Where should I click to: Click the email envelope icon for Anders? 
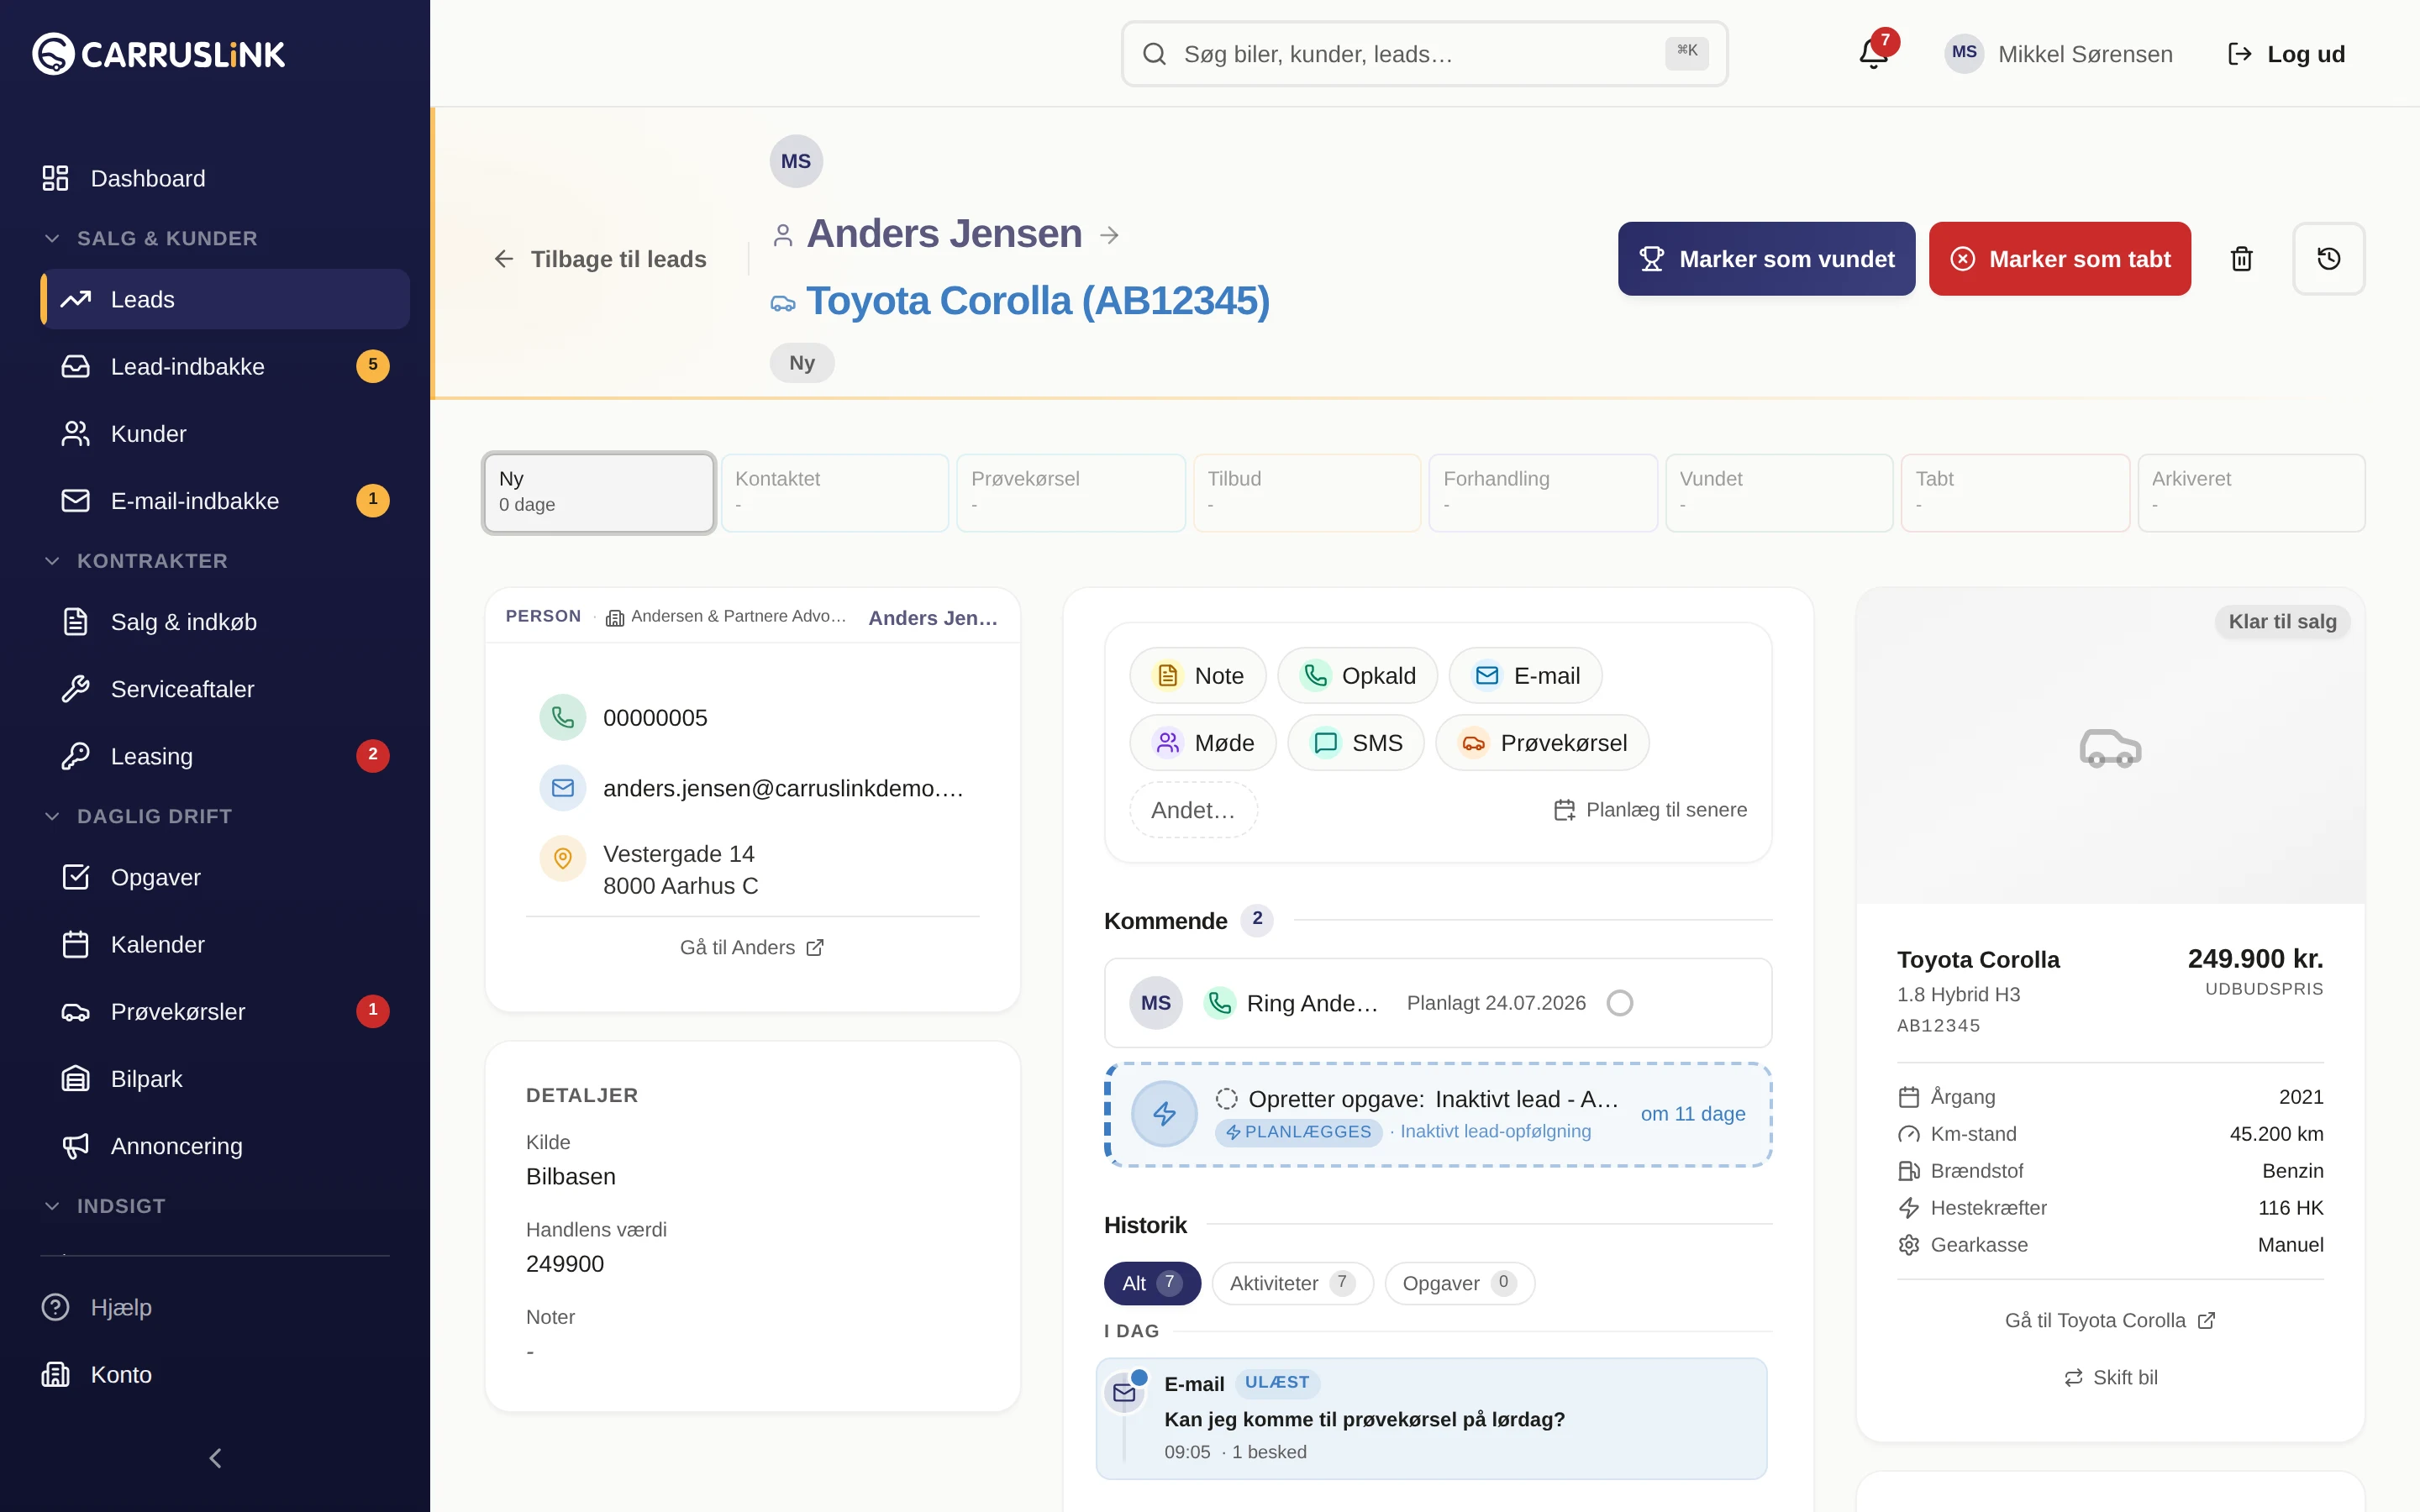click(x=563, y=788)
